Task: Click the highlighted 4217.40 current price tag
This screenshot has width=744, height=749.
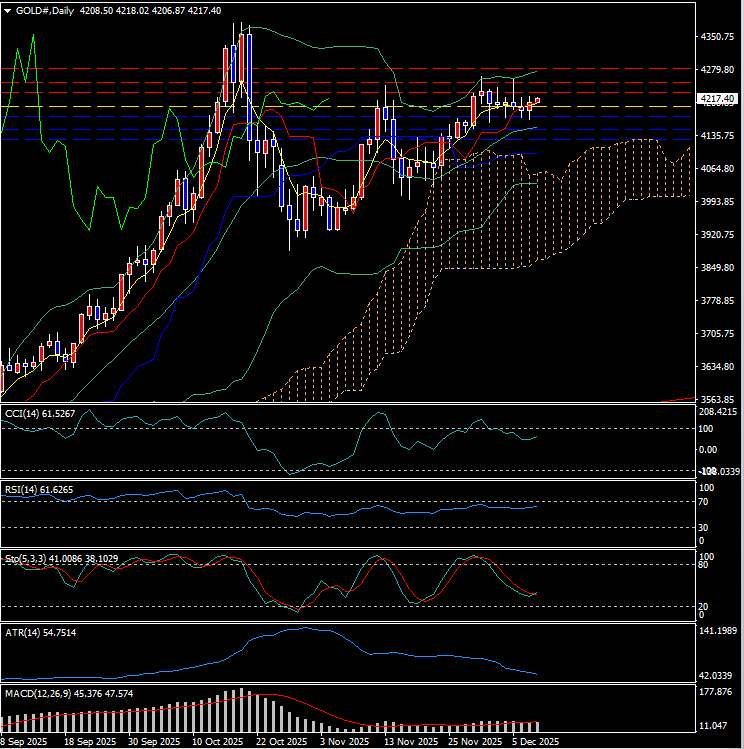Action: tap(719, 99)
